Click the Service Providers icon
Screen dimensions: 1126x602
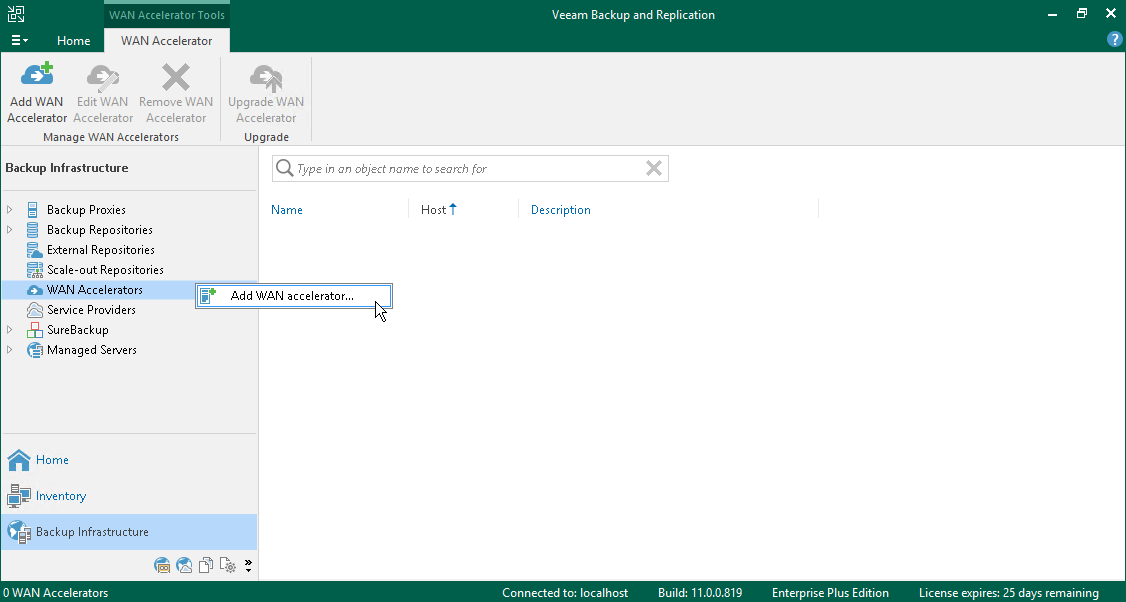[x=34, y=310]
